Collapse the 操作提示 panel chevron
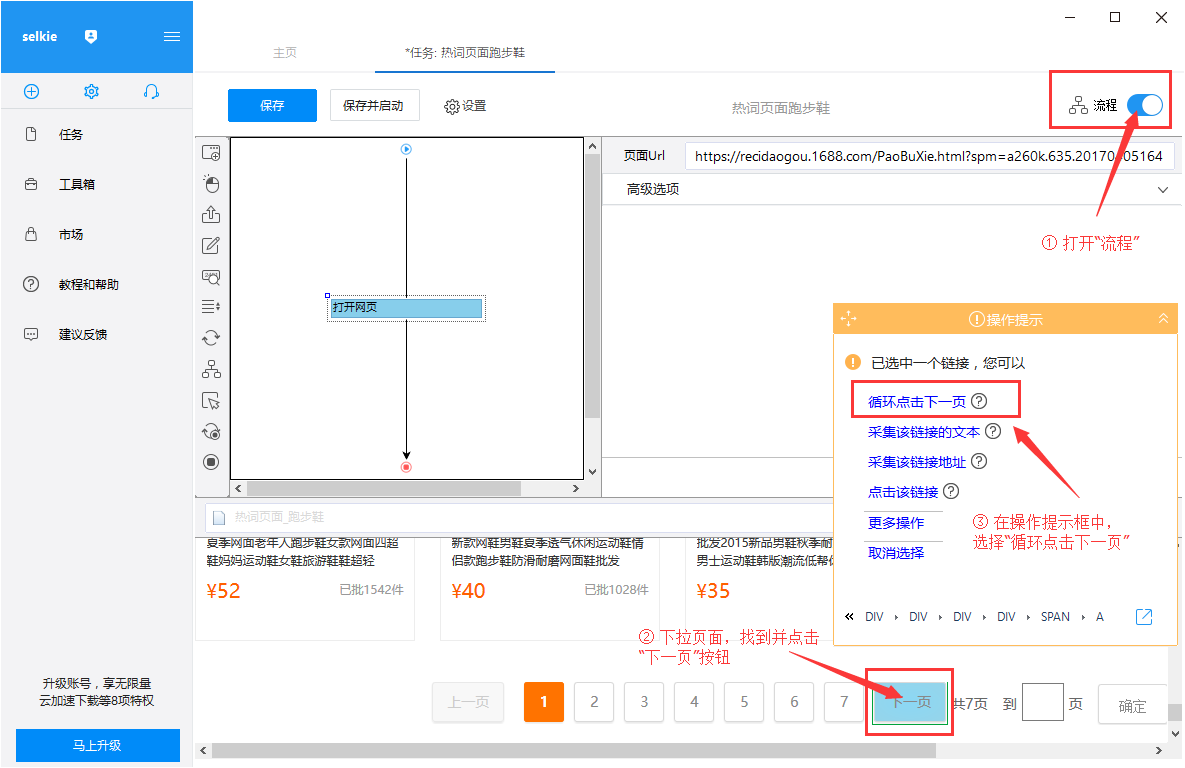Image resolution: width=1185 pixels, height=768 pixels. 1163,318
